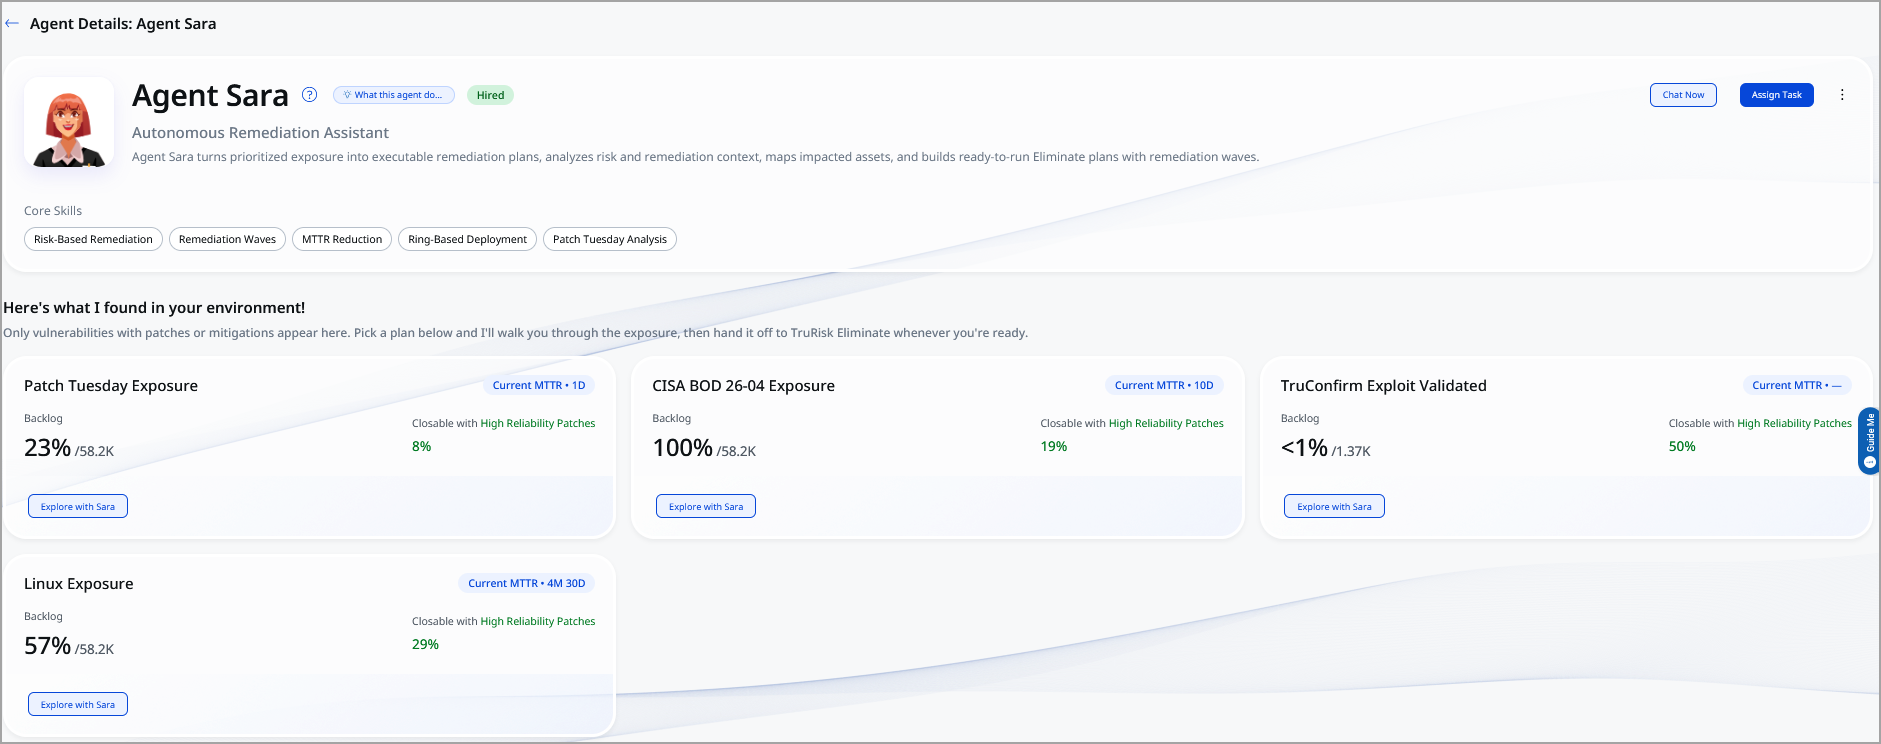Click the 'Autonomous Remediation Assistant' subtitle

(260, 133)
